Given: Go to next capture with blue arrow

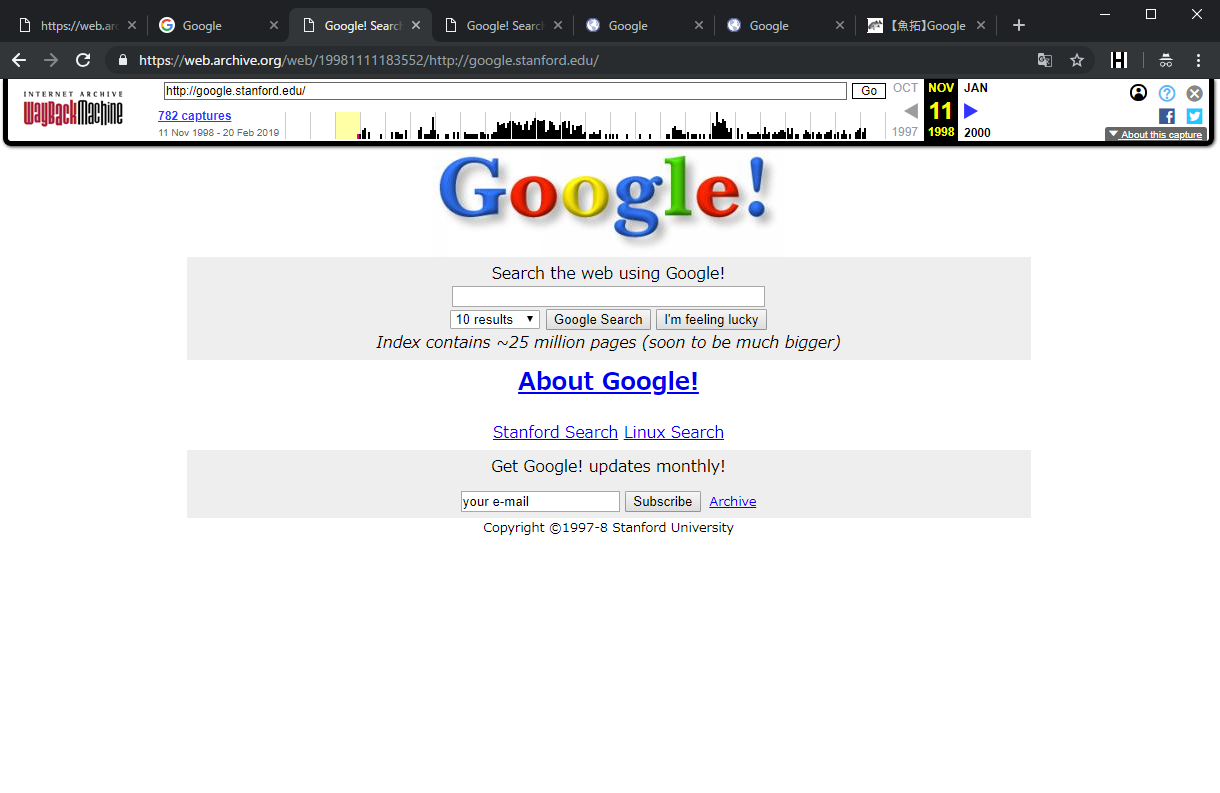Looking at the screenshot, I should tap(970, 111).
